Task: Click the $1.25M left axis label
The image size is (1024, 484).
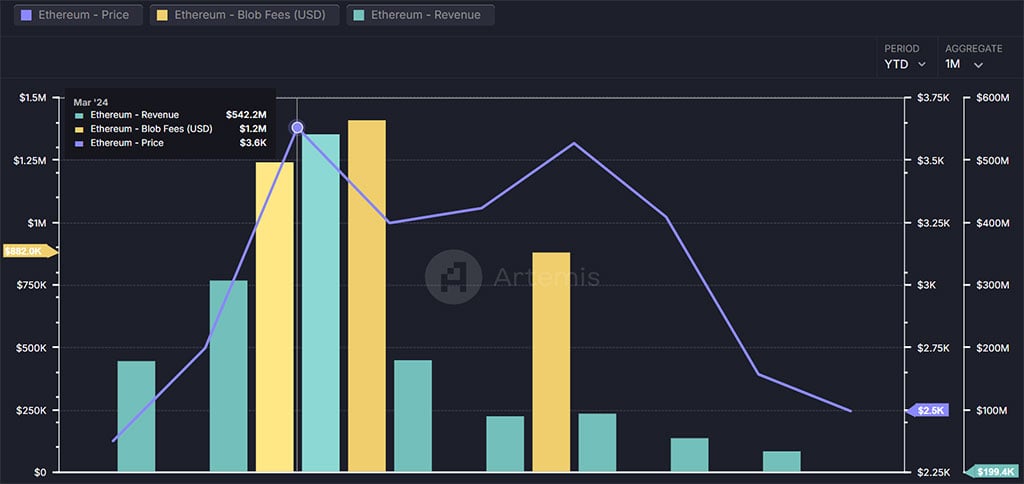Action: 29,161
